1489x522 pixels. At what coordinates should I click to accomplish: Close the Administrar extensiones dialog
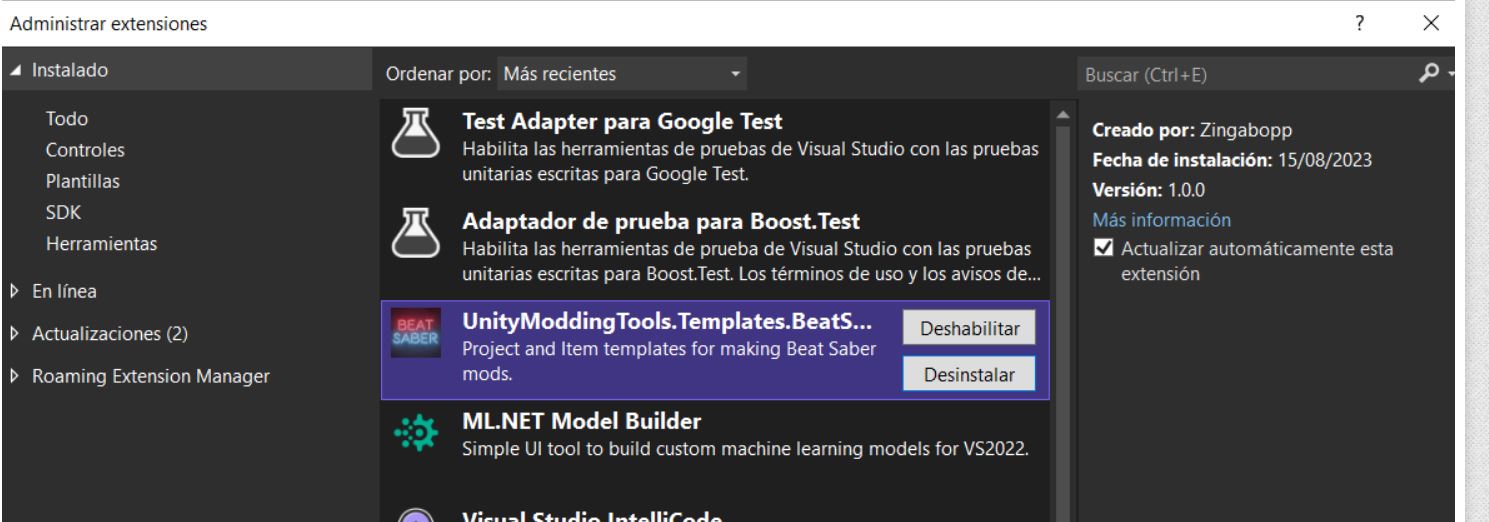(x=1433, y=22)
